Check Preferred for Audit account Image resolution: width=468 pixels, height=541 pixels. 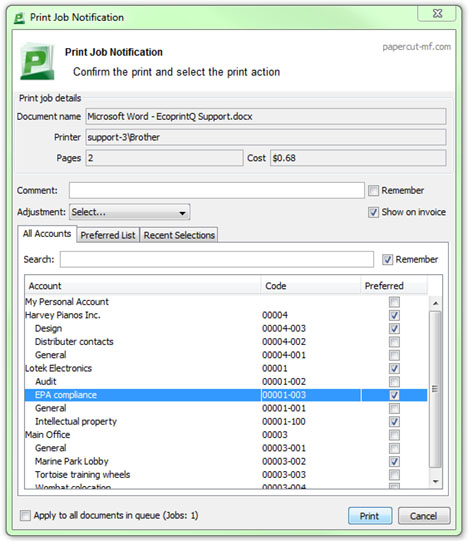394,382
